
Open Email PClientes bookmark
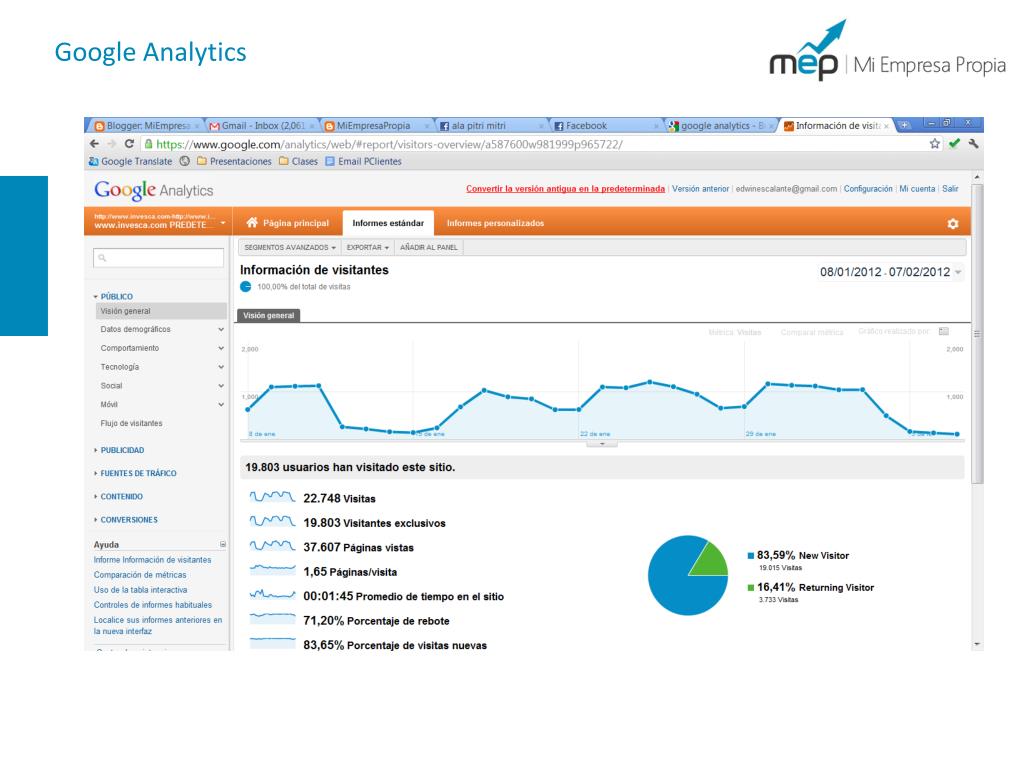click(363, 161)
